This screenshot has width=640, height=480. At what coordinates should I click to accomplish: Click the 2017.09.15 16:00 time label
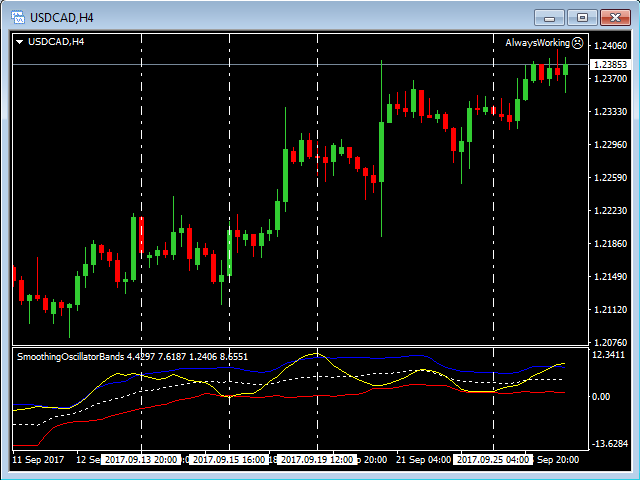pyautogui.click(x=229, y=460)
